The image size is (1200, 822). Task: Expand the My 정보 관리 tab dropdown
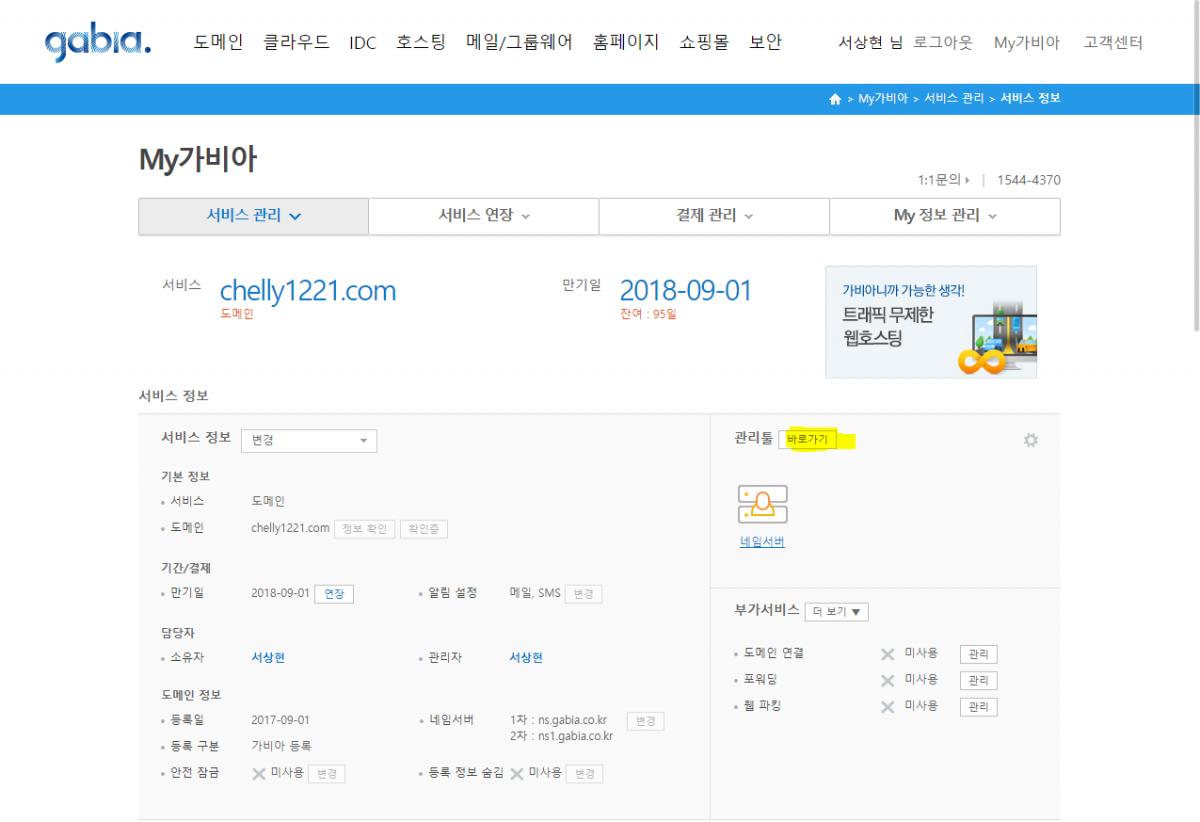point(945,216)
